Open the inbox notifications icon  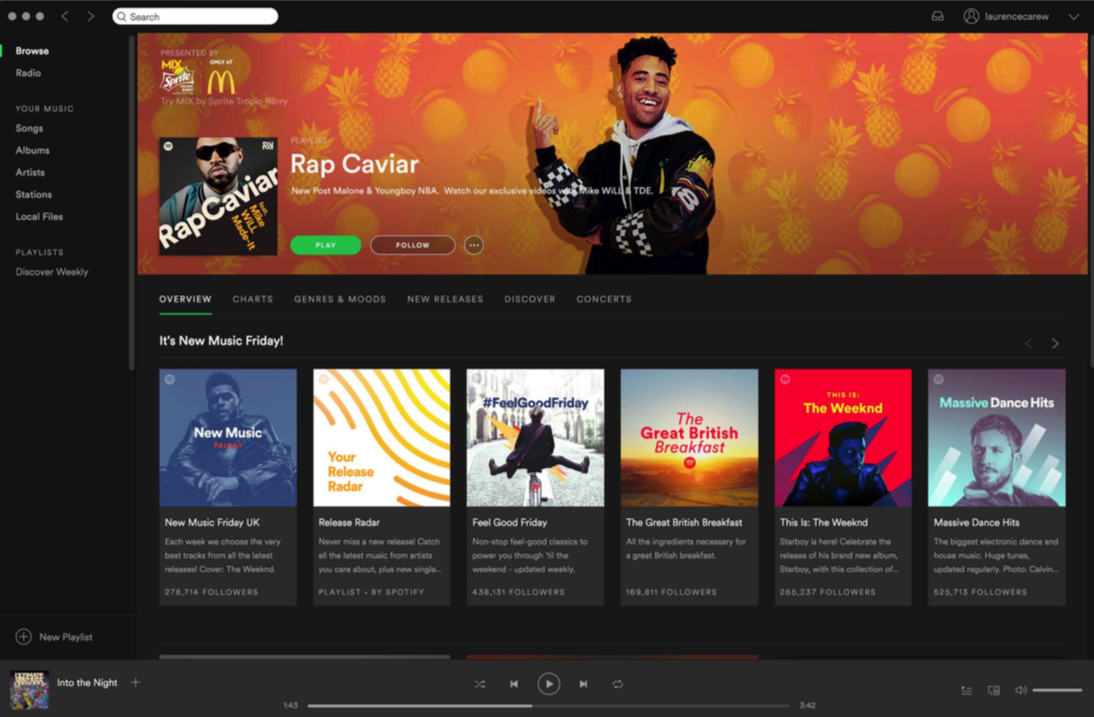click(x=938, y=16)
